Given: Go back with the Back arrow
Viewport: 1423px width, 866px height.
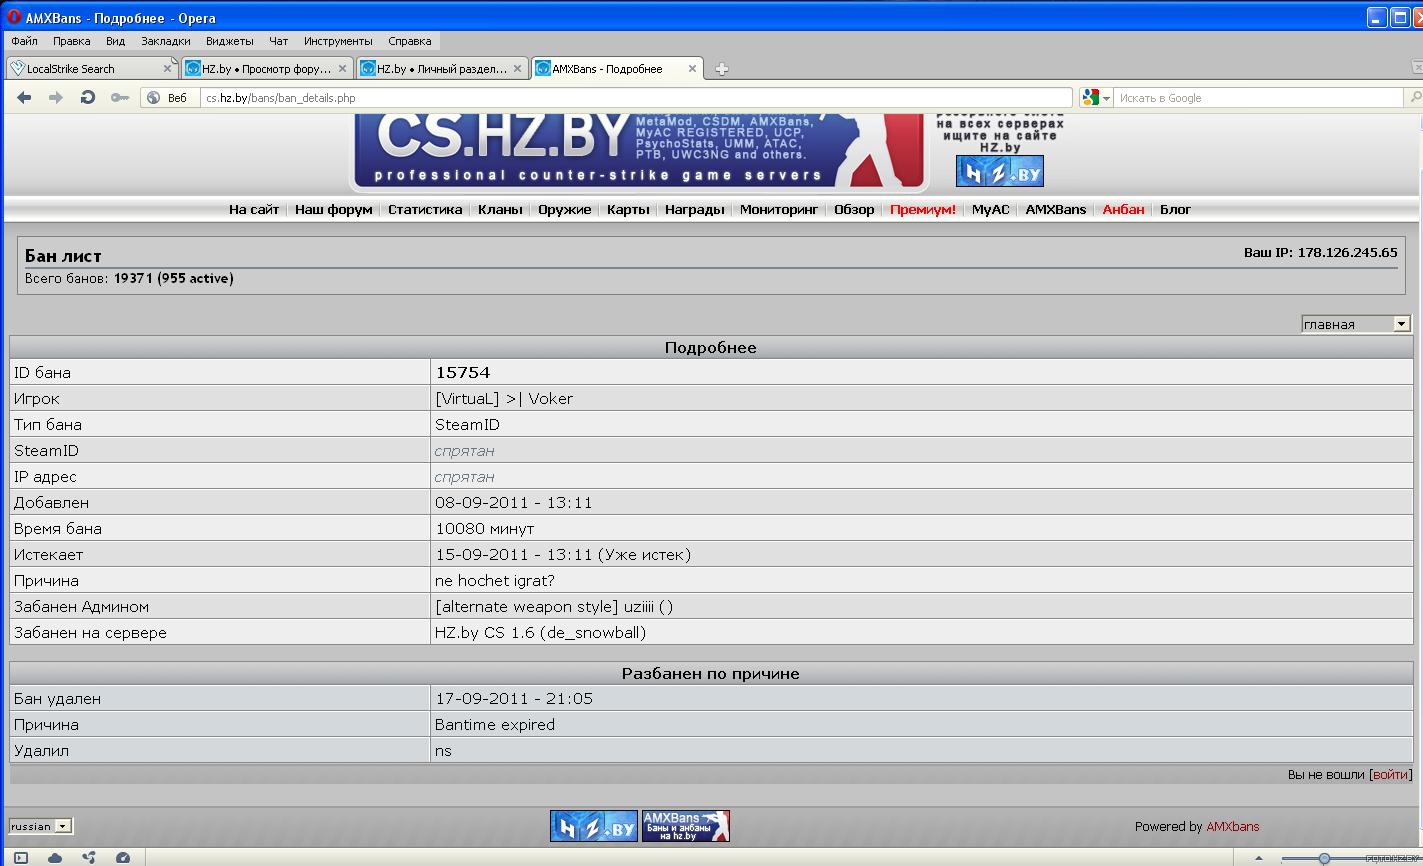Looking at the screenshot, I should (24, 97).
